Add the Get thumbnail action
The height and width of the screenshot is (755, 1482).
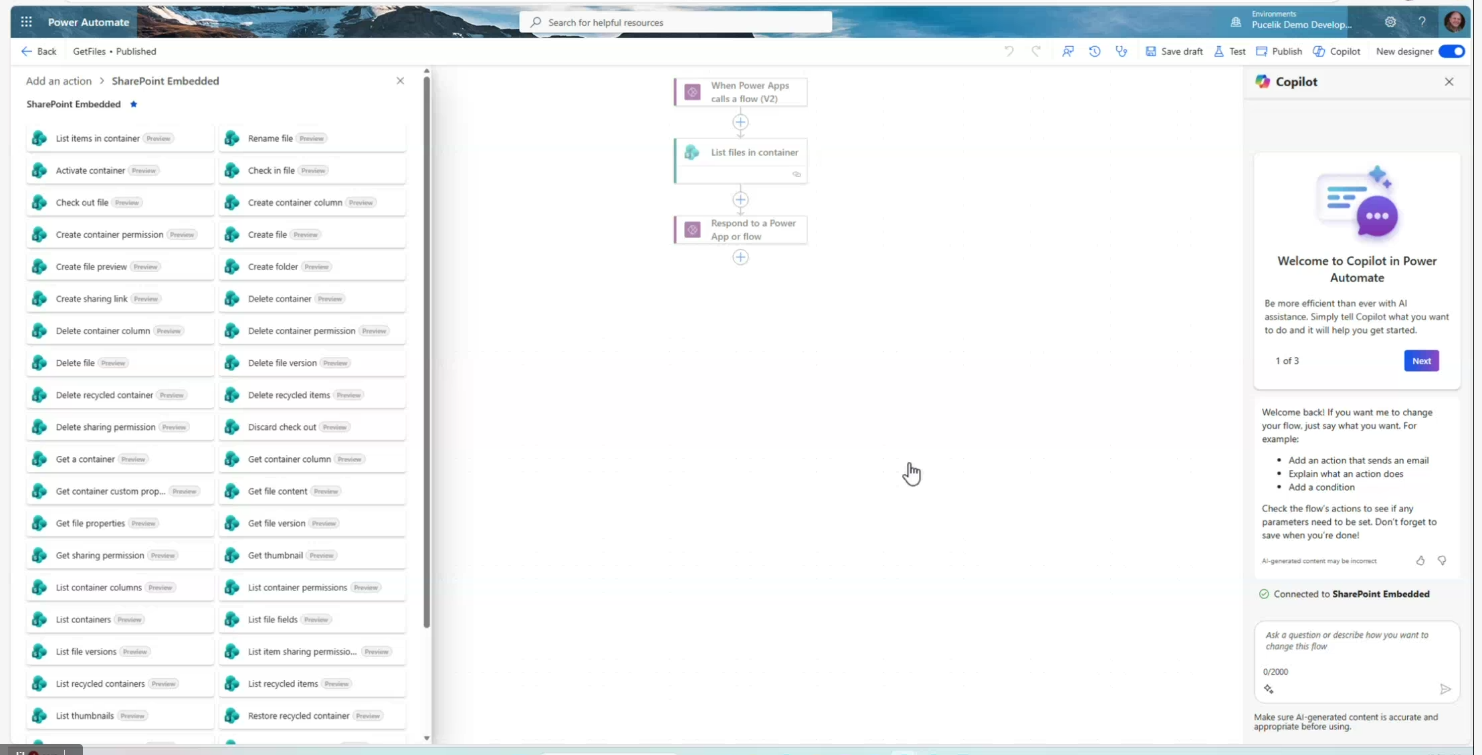click(x=312, y=555)
